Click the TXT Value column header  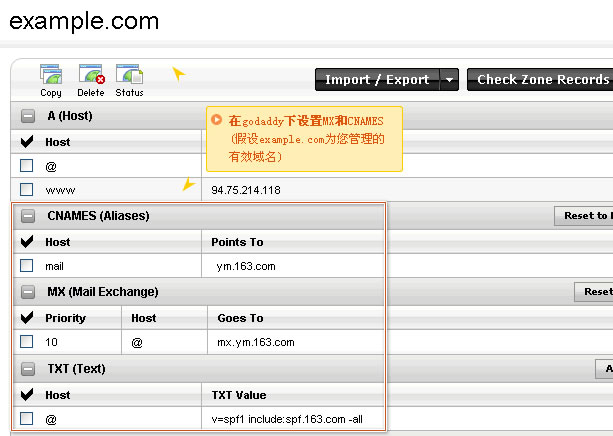tap(239, 395)
